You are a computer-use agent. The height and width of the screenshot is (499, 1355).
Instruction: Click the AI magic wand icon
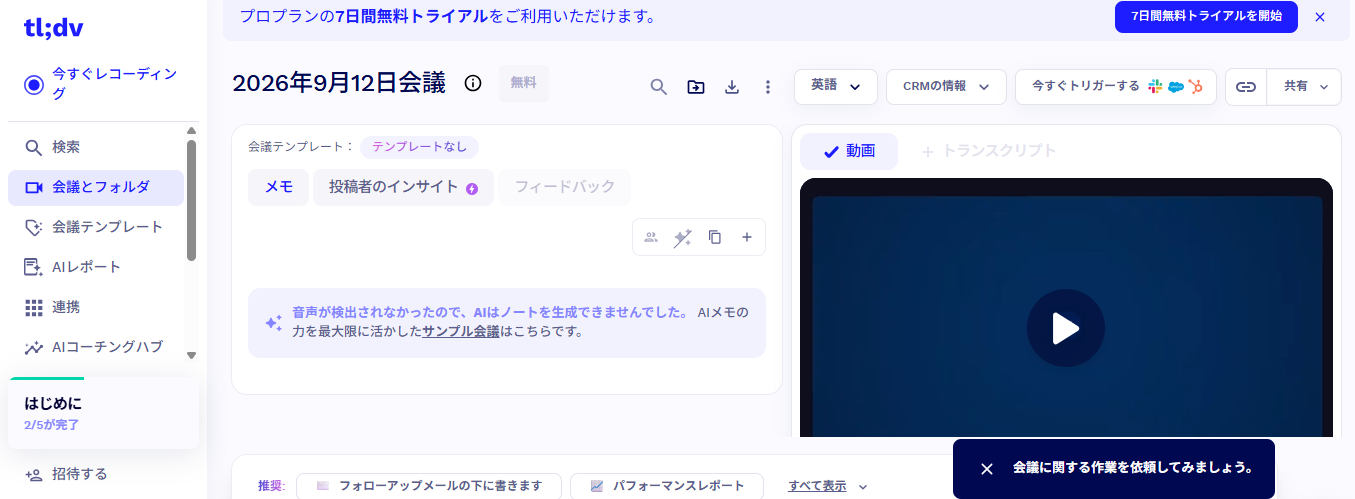click(683, 237)
